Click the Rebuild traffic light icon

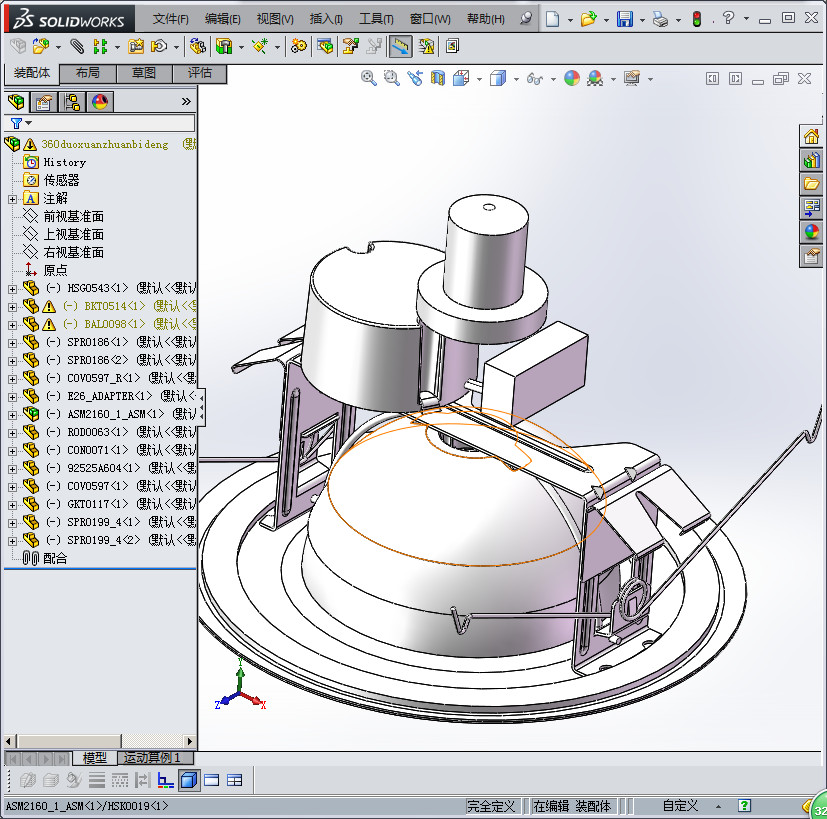(697, 19)
